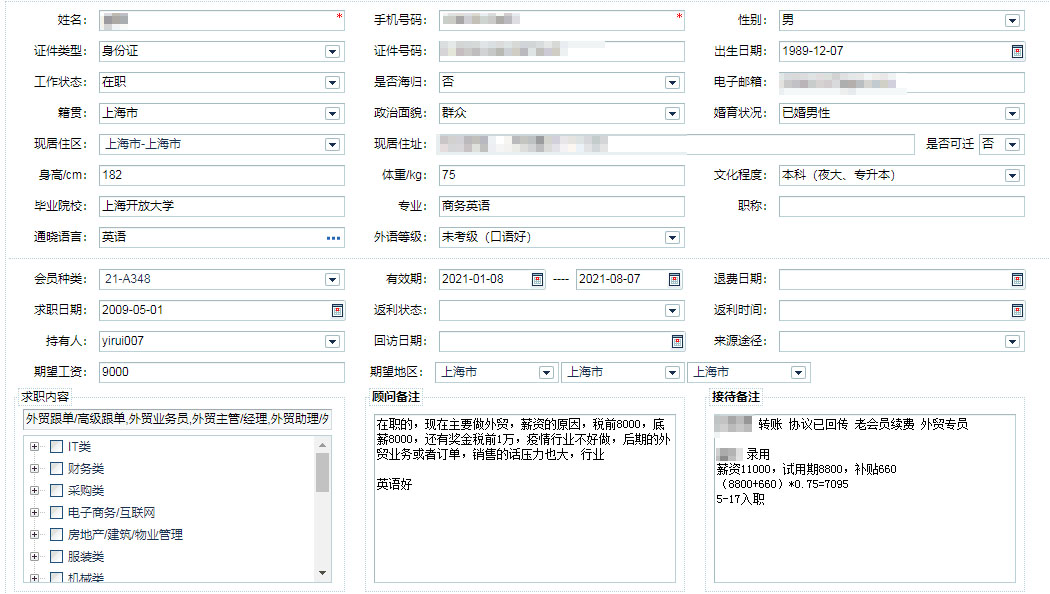Expand the IT类 tree node
The width and height of the screenshot is (1050, 594).
pos(34,447)
